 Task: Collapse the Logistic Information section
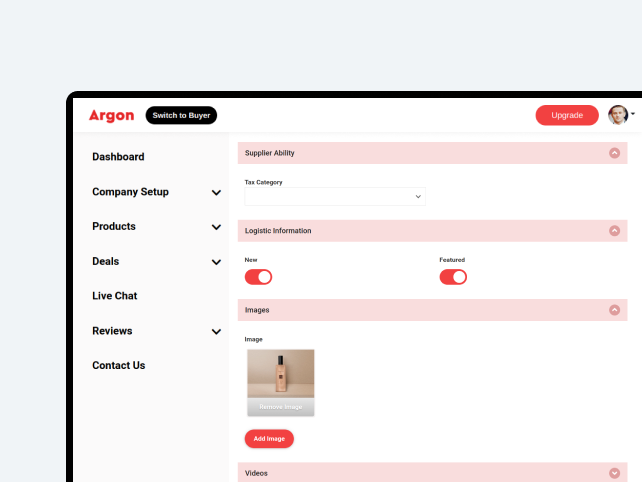tap(614, 231)
